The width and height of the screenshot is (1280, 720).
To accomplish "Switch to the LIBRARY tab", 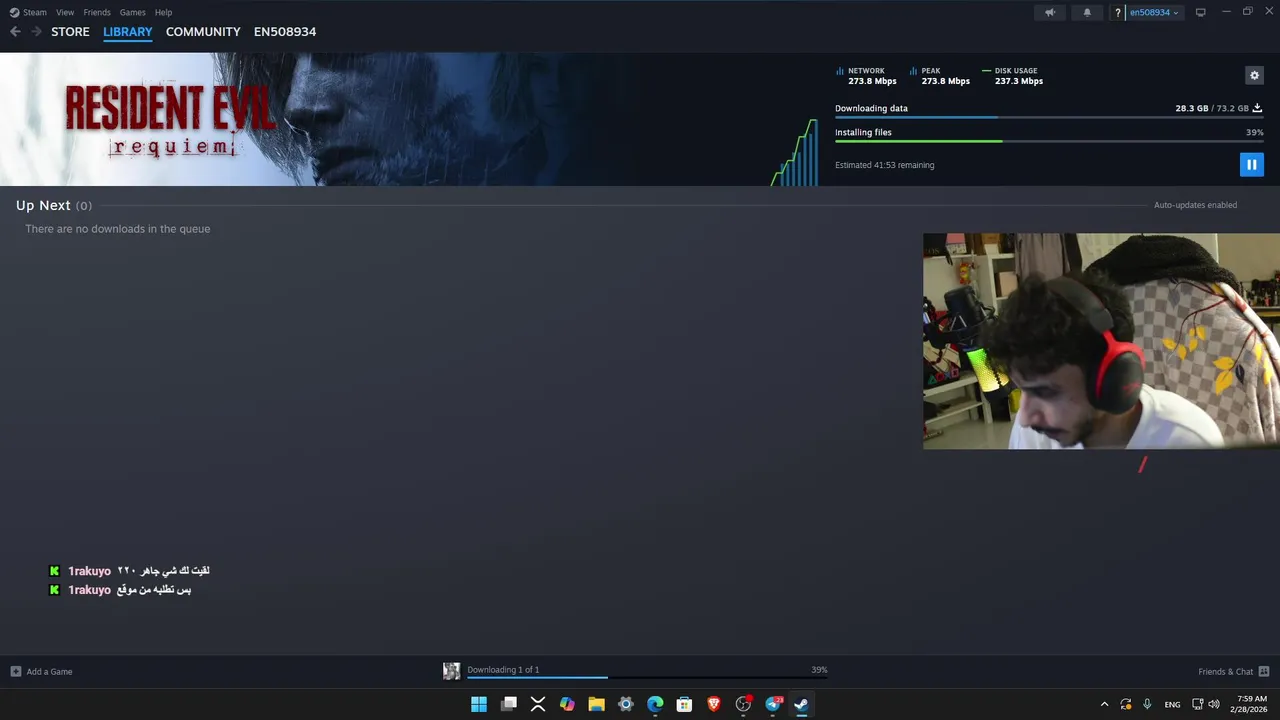I will [x=128, y=32].
